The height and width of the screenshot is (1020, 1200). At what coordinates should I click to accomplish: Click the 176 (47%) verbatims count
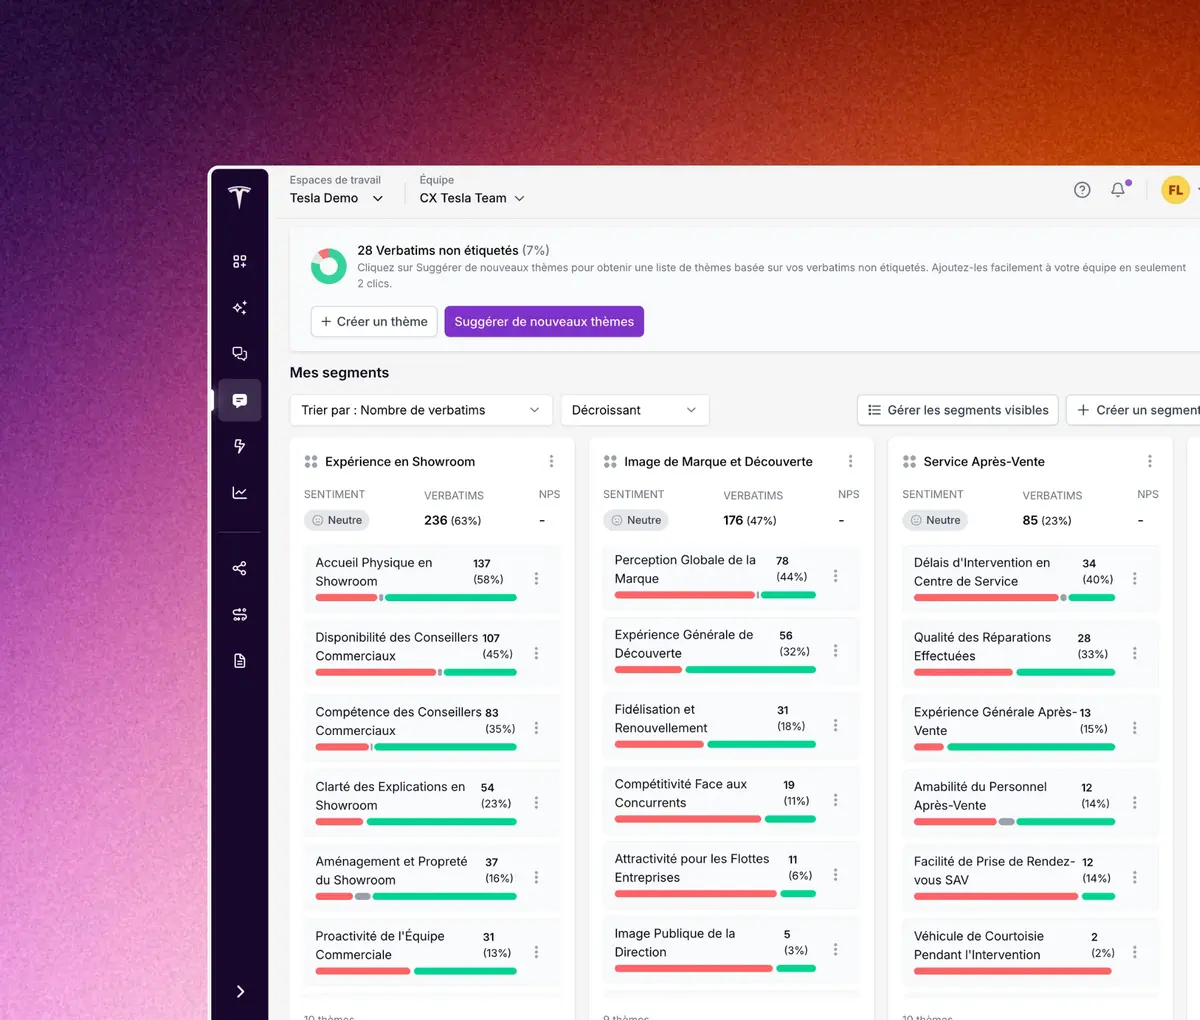(750, 520)
